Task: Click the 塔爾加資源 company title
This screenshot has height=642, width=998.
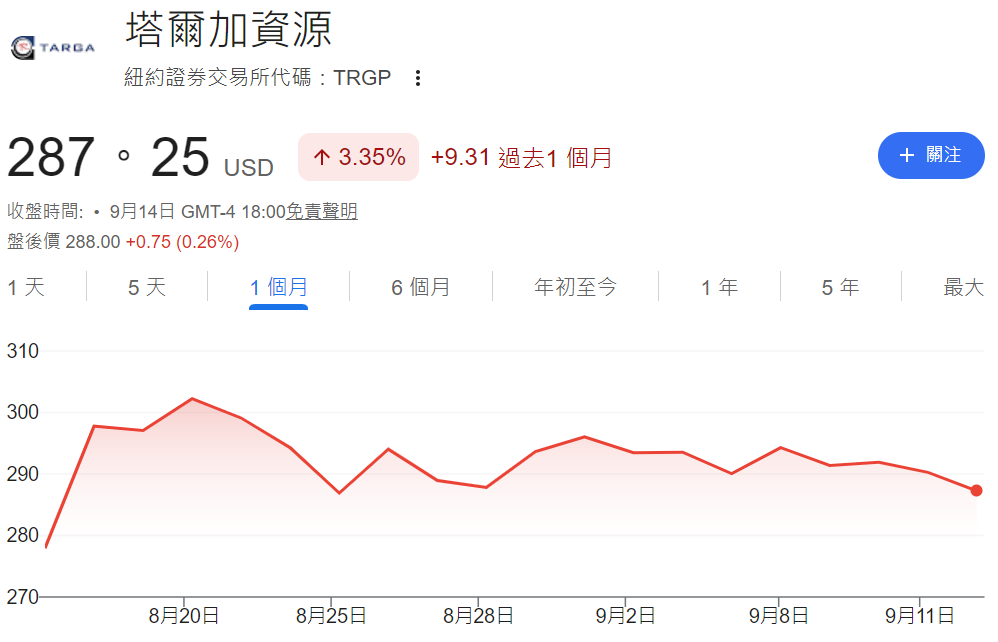Action: pos(229,29)
